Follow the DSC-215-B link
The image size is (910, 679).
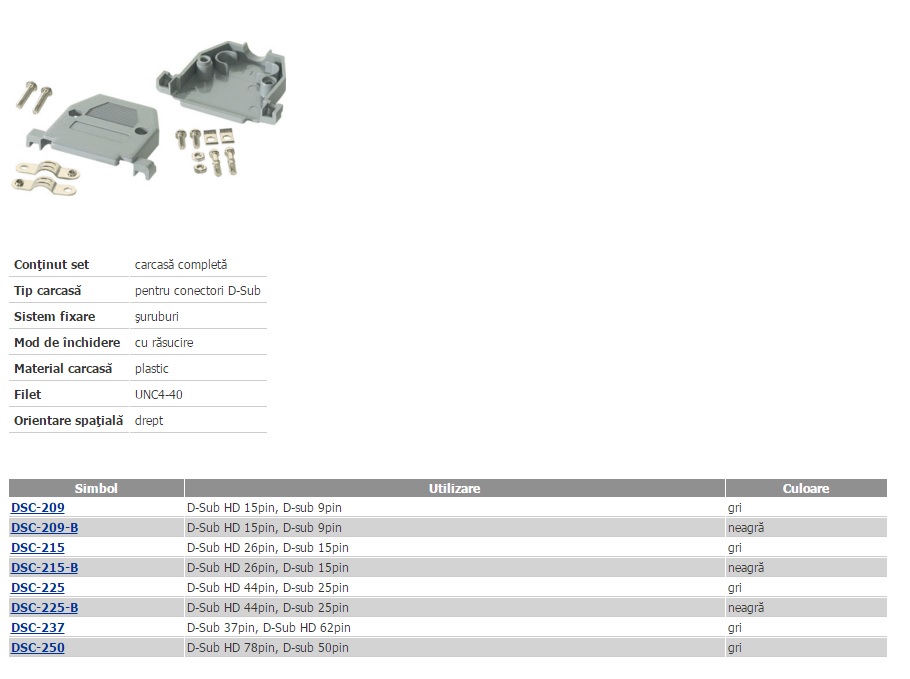tap(44, 568)
